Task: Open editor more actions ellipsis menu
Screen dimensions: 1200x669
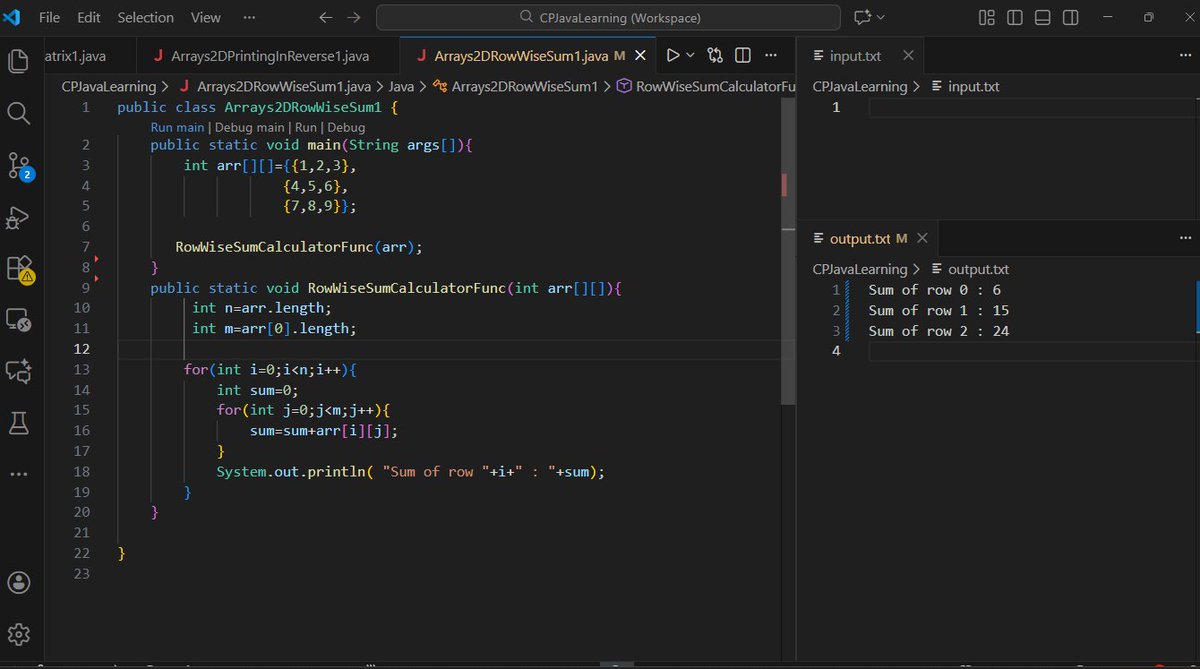Action: [769, 55]
